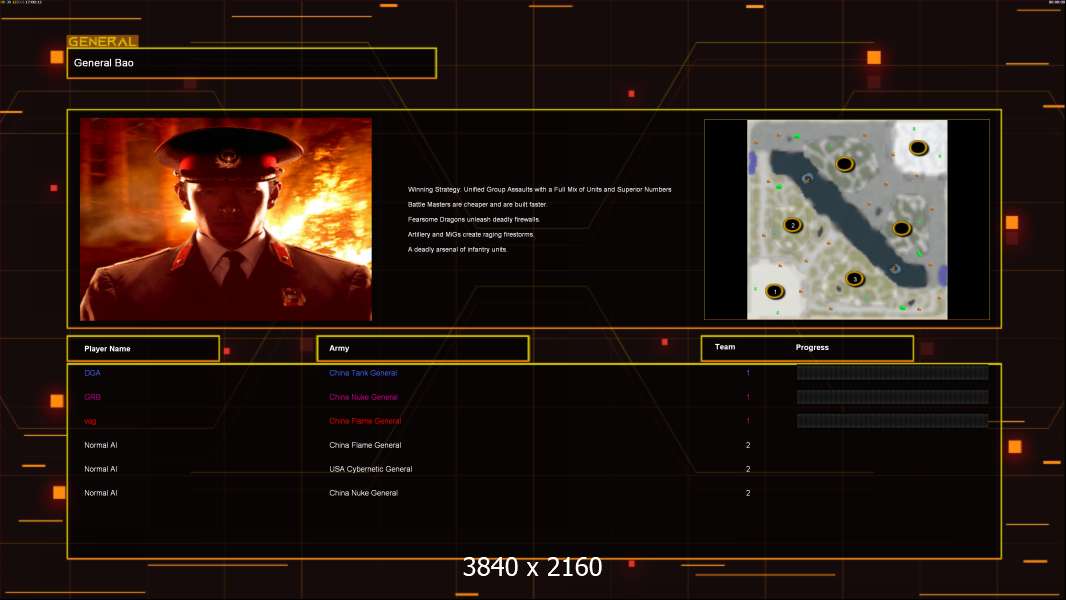Click the loading progress bar in DGA's row

pos(892,372)
